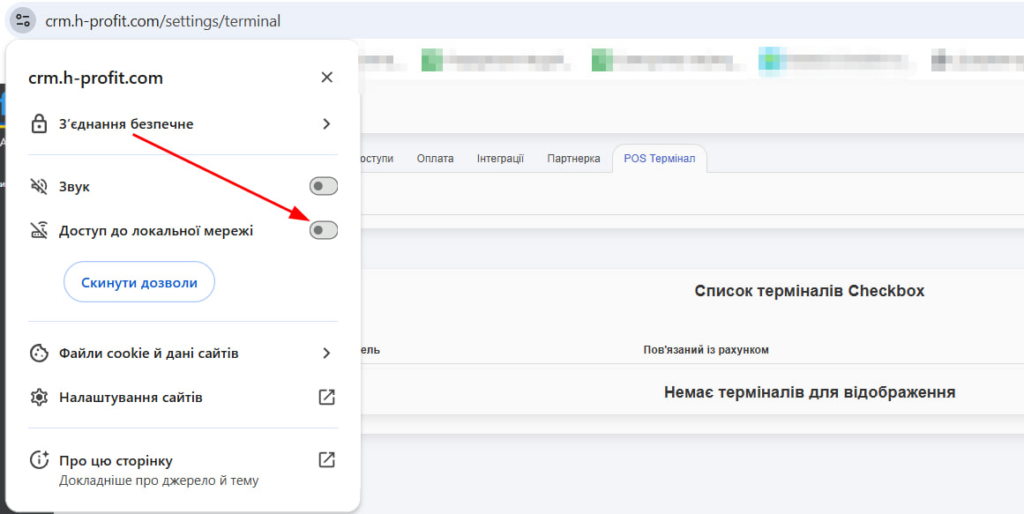Select the POS Термінал tab
Screen dimensions: 1024x514
(x=659, y=159)
